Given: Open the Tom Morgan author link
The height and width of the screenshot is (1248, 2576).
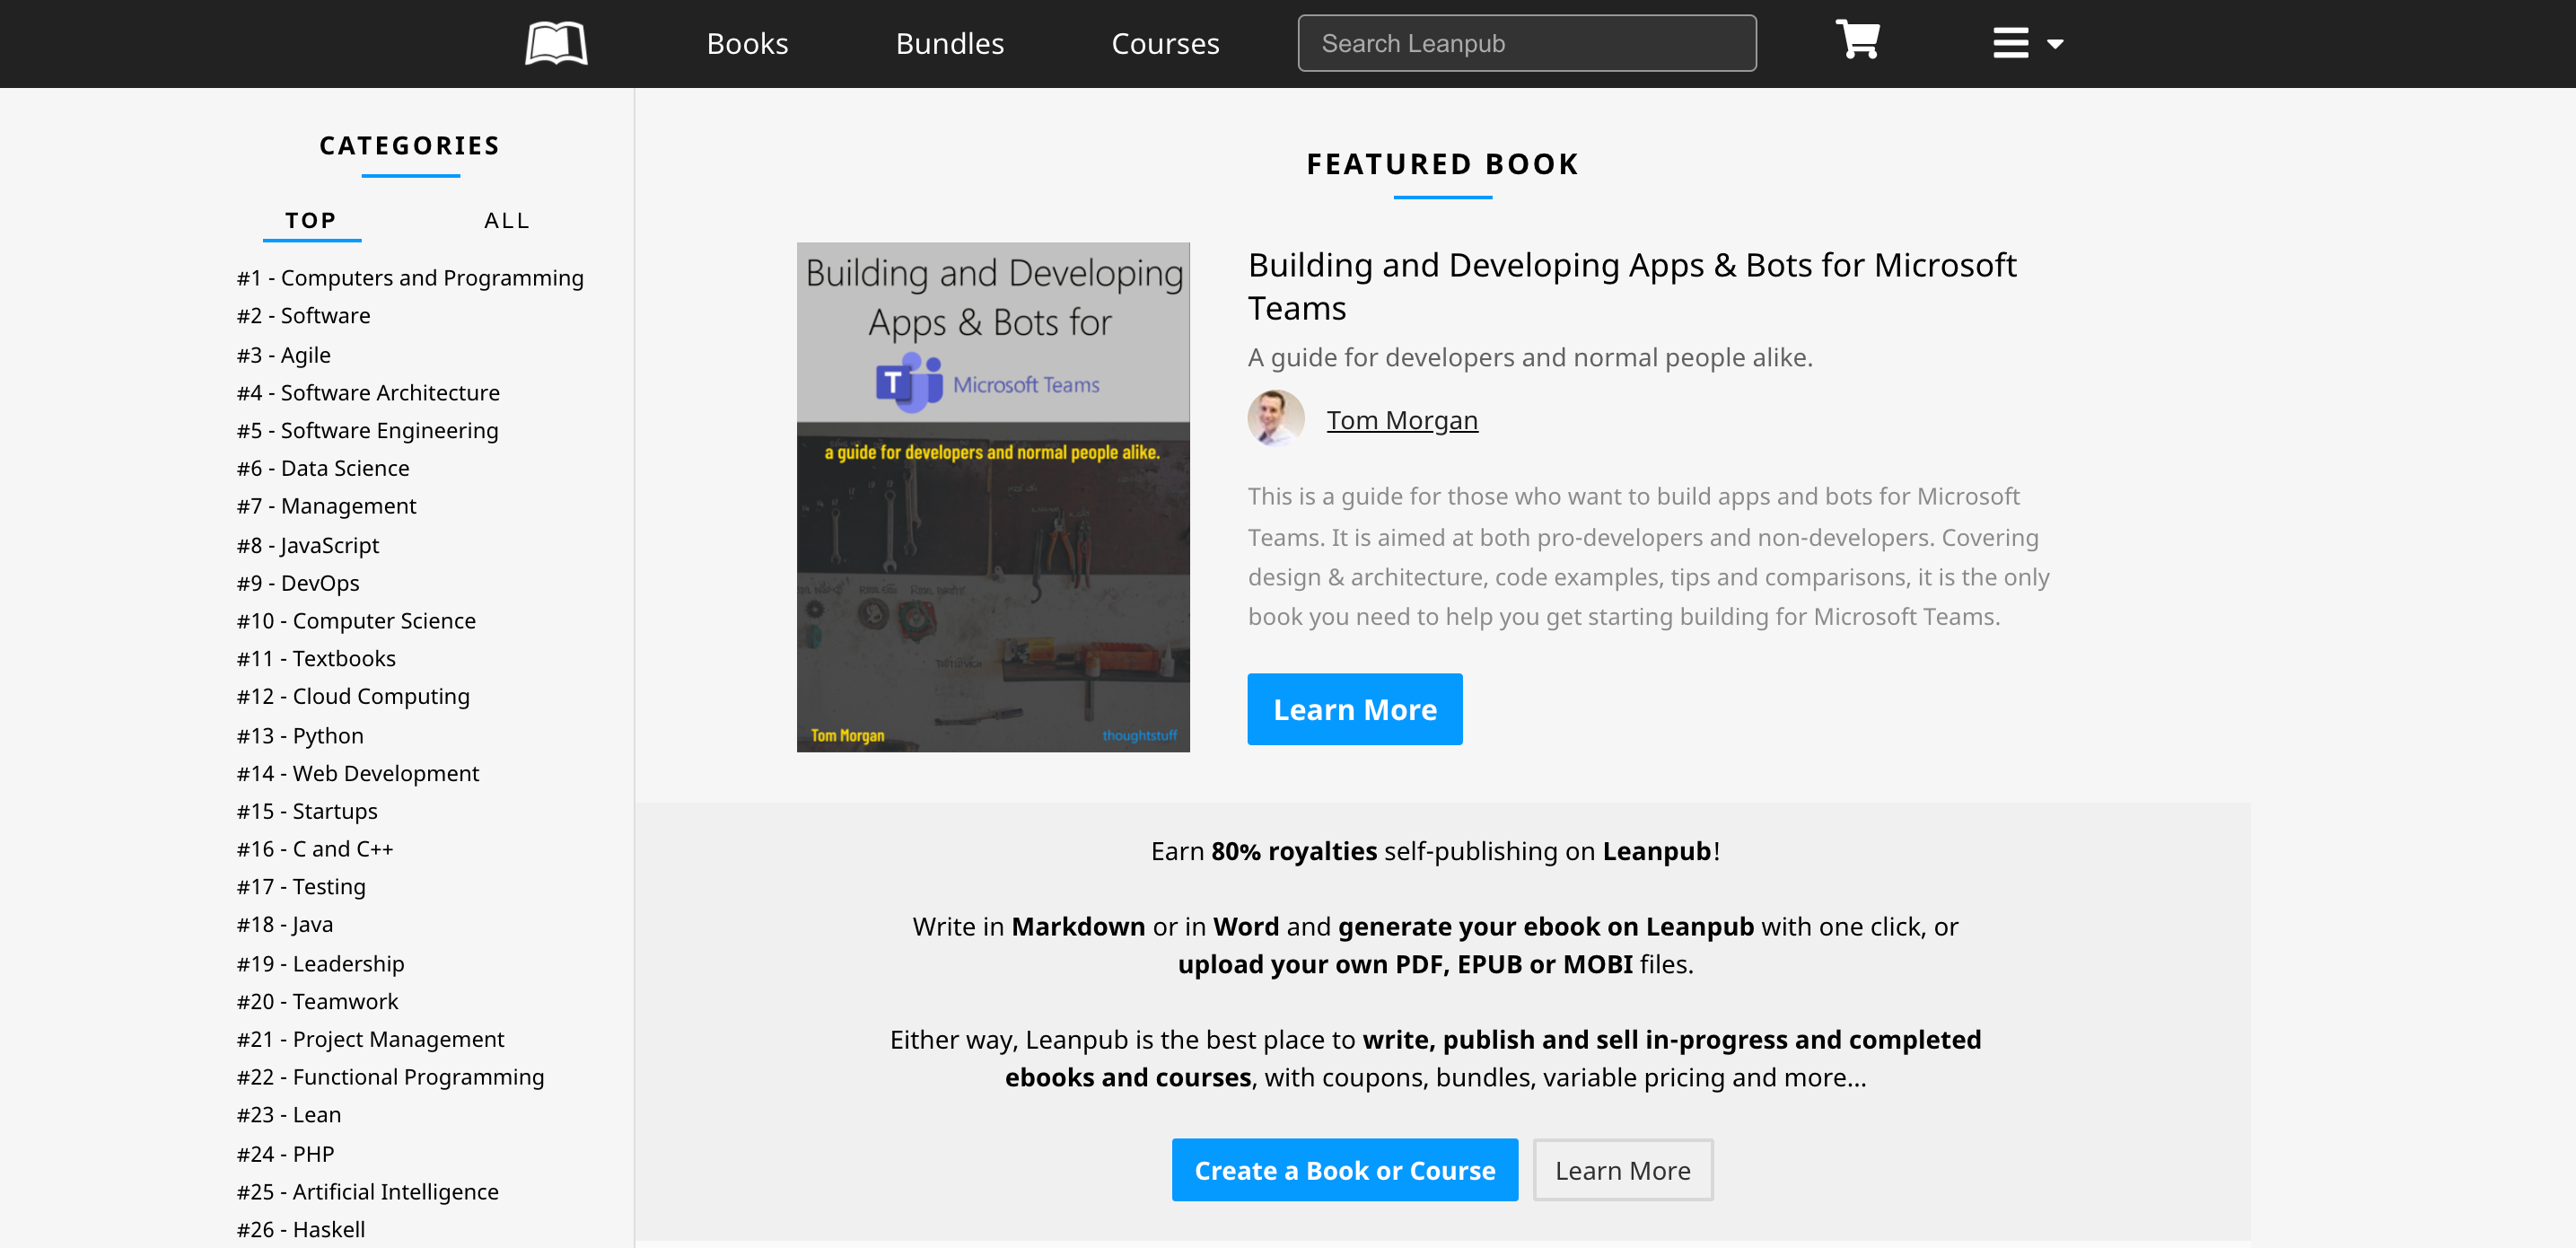Looking at the screenshot, I should 1401,420.
